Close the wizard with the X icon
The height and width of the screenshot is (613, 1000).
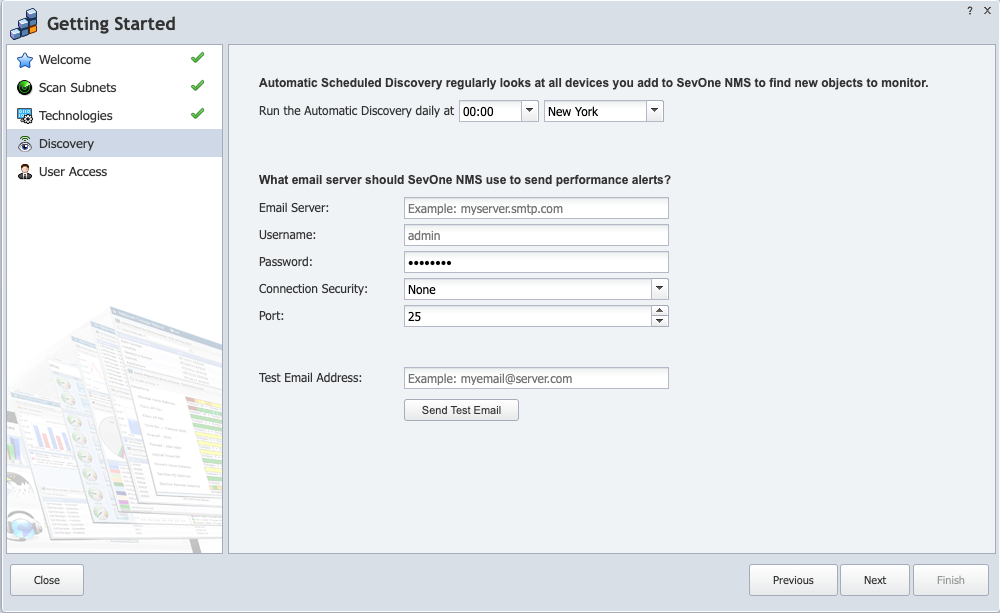[x=987, y=11]
